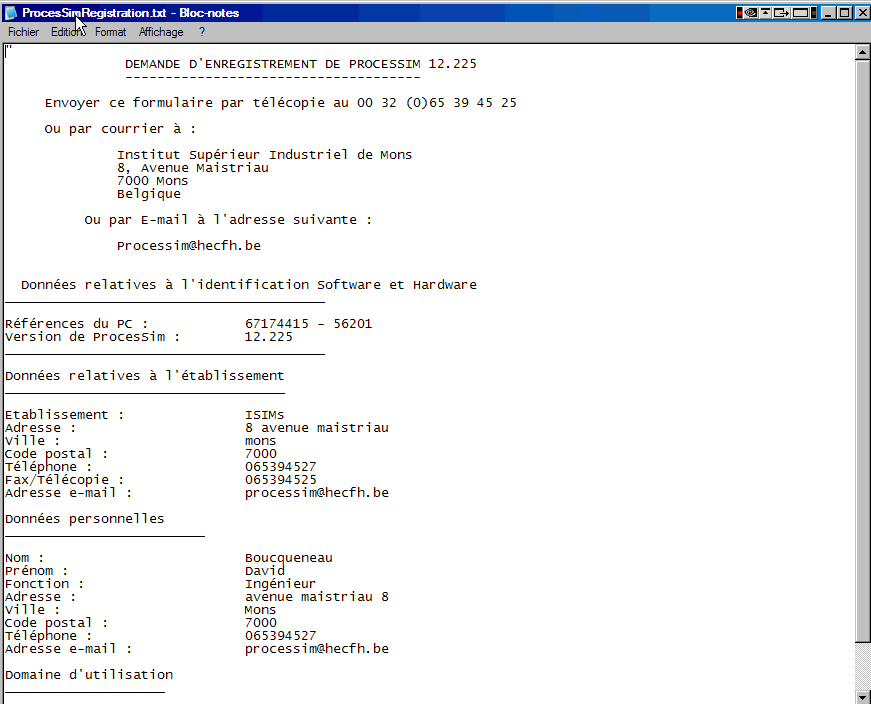871x704 pixels.
Task: Click the line '8, Avenue Maistriau'
Action: point(193,168)
